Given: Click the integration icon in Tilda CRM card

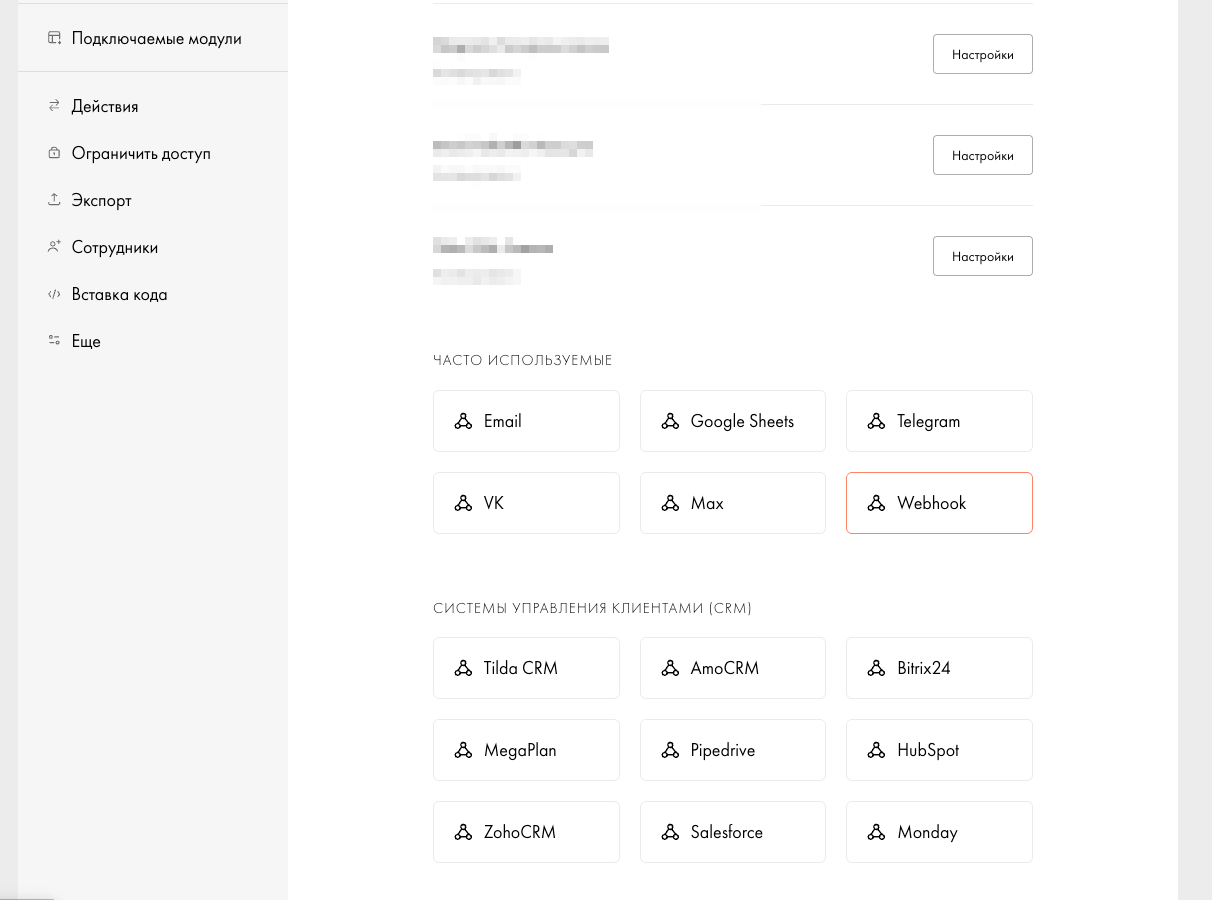Looking at the screenshot, I should (x=463, y=668).
